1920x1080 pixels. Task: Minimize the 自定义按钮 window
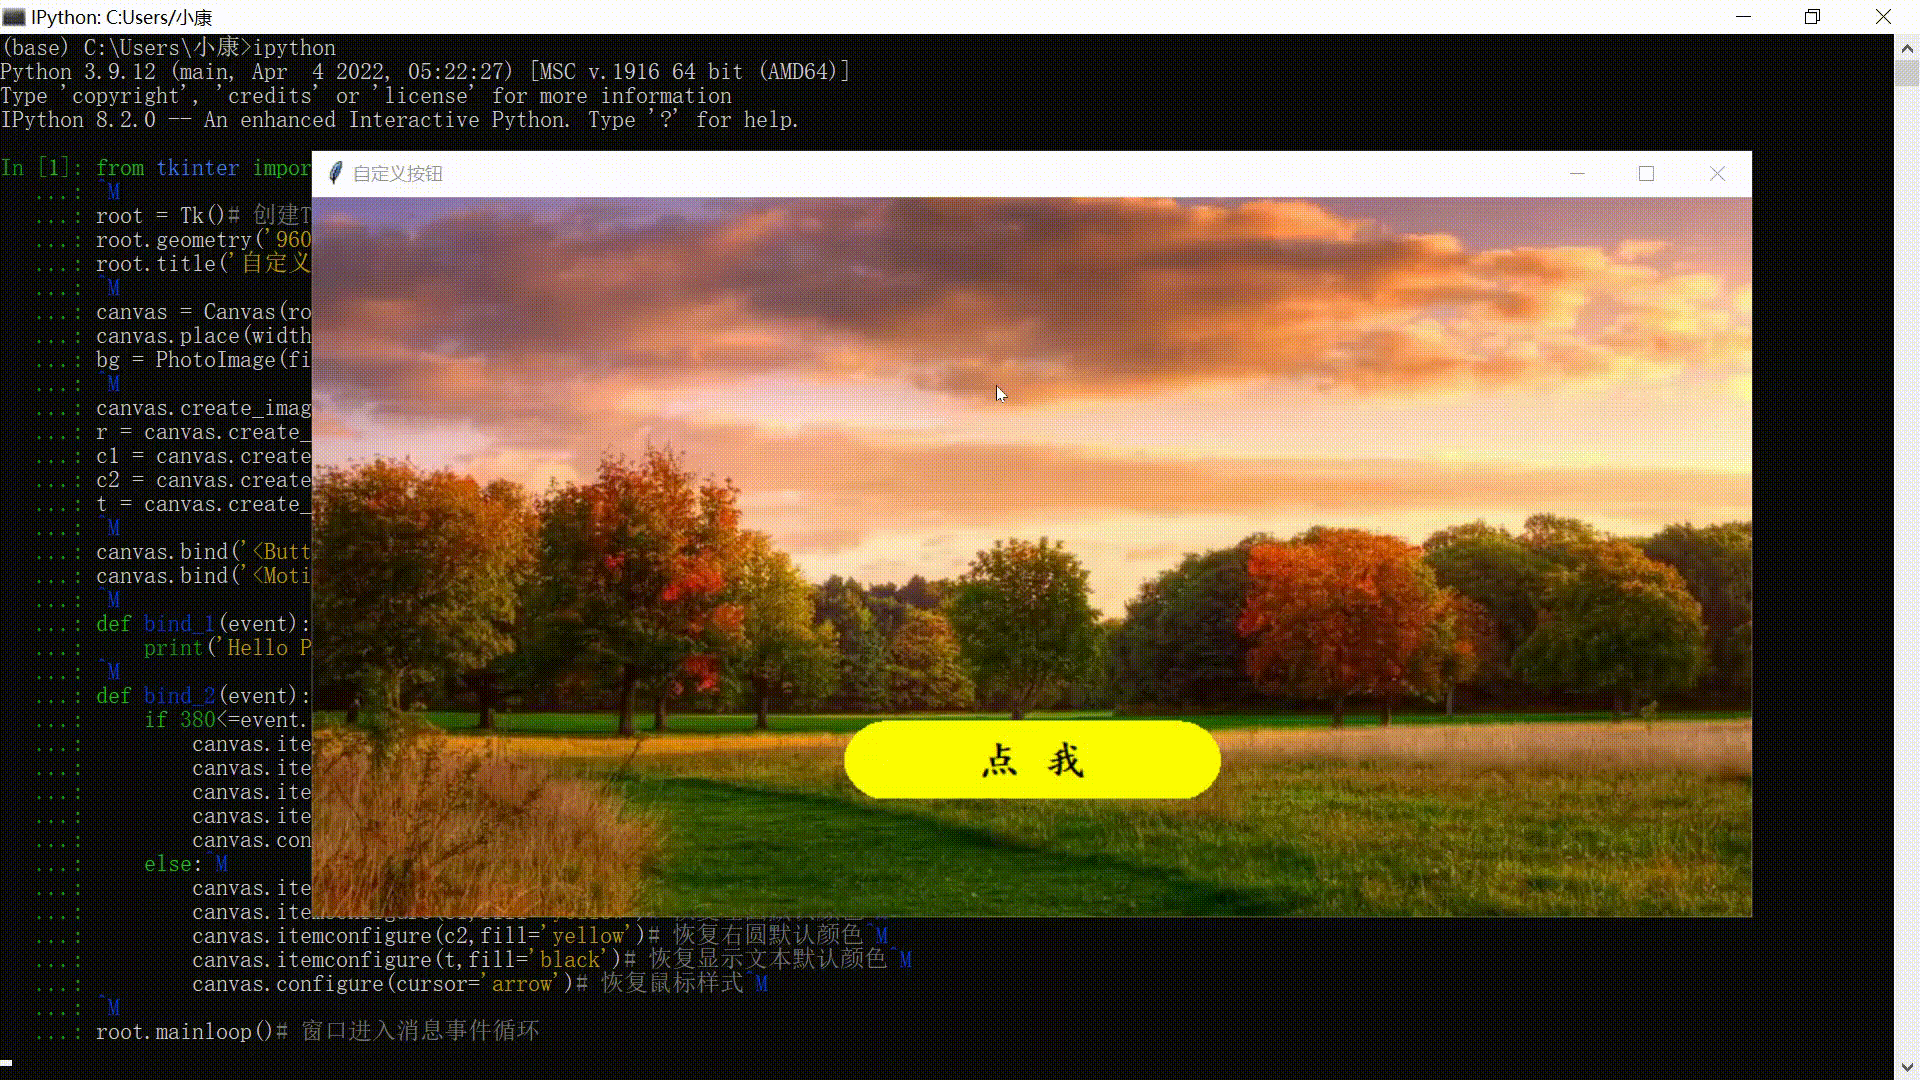point(1577,173)
